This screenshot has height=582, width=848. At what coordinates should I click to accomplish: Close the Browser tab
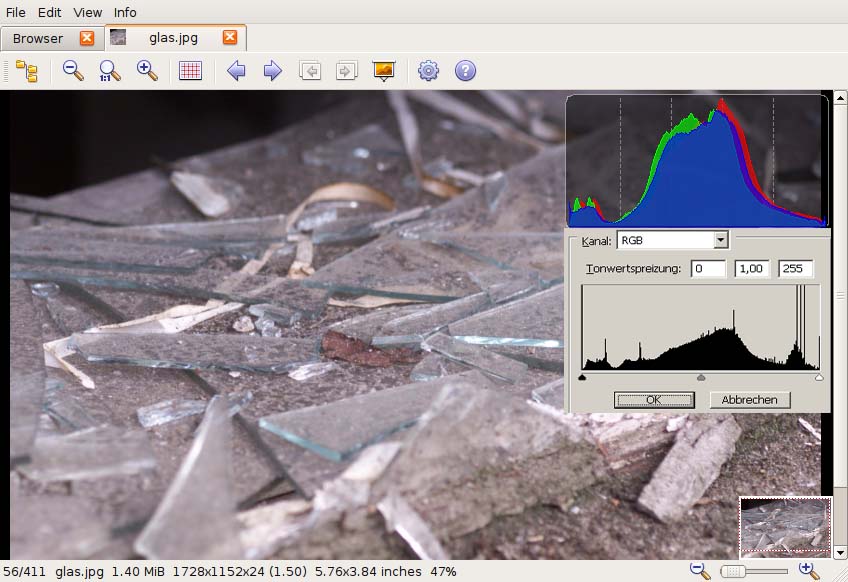(x=87, y=38)
